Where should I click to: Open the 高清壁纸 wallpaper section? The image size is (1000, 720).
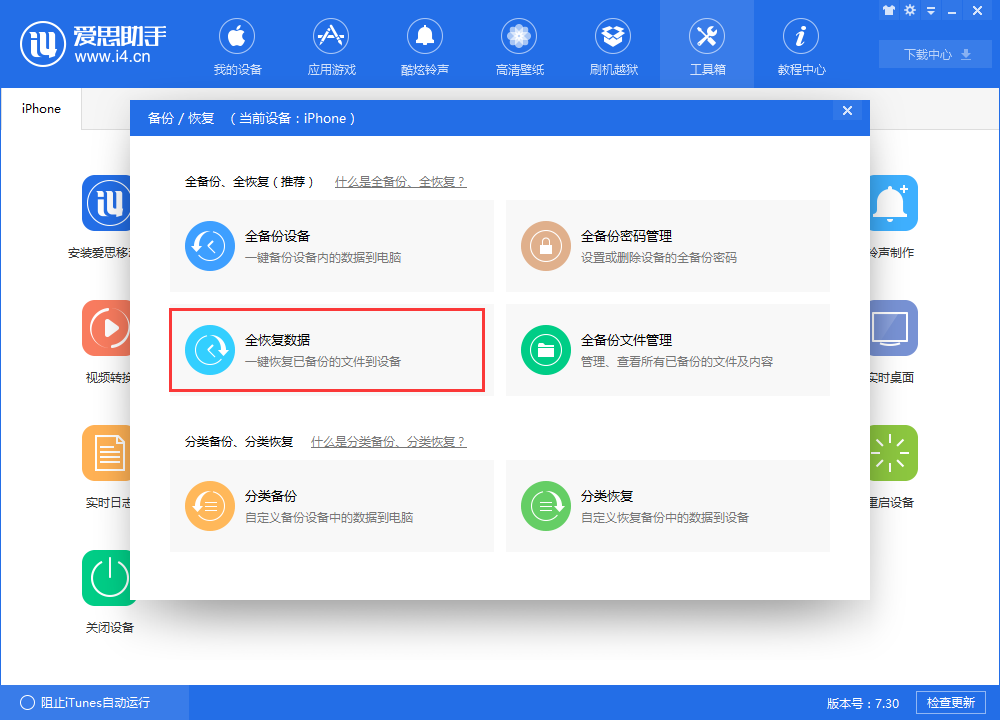tap(518, 45)
